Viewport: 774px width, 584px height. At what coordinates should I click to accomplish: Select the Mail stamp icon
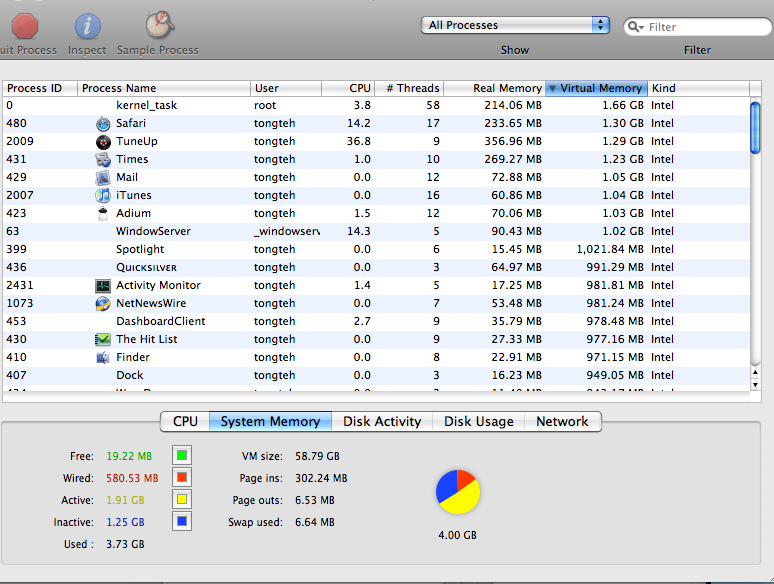pos(103,178)
